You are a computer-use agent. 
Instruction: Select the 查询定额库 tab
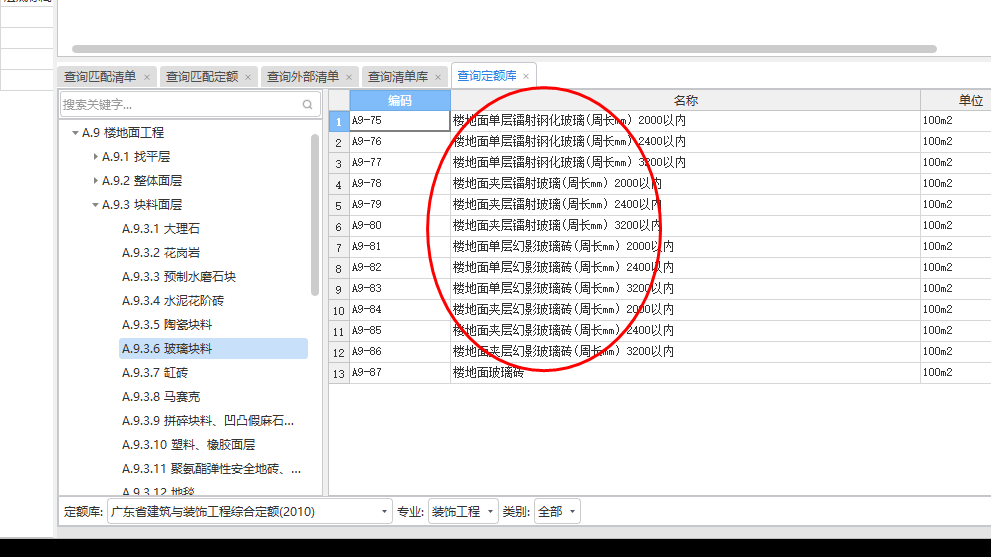pos(487,76)
